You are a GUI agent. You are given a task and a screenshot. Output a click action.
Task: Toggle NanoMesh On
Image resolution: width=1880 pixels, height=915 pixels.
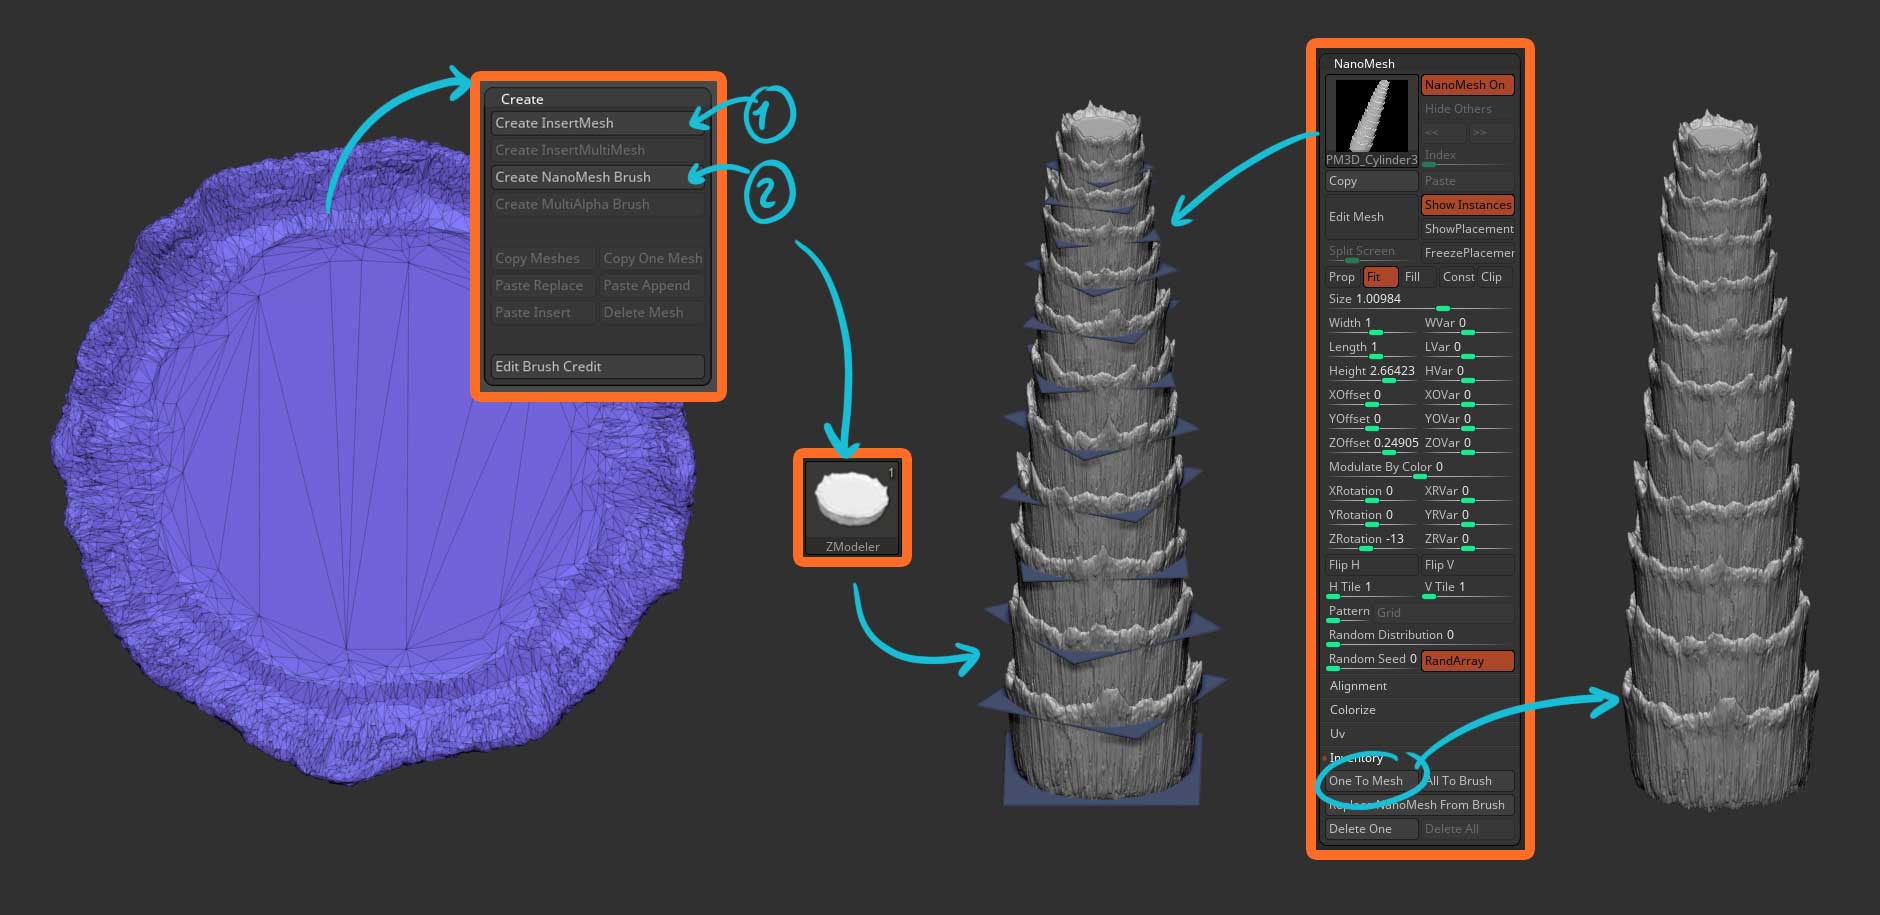(1467, 85)
